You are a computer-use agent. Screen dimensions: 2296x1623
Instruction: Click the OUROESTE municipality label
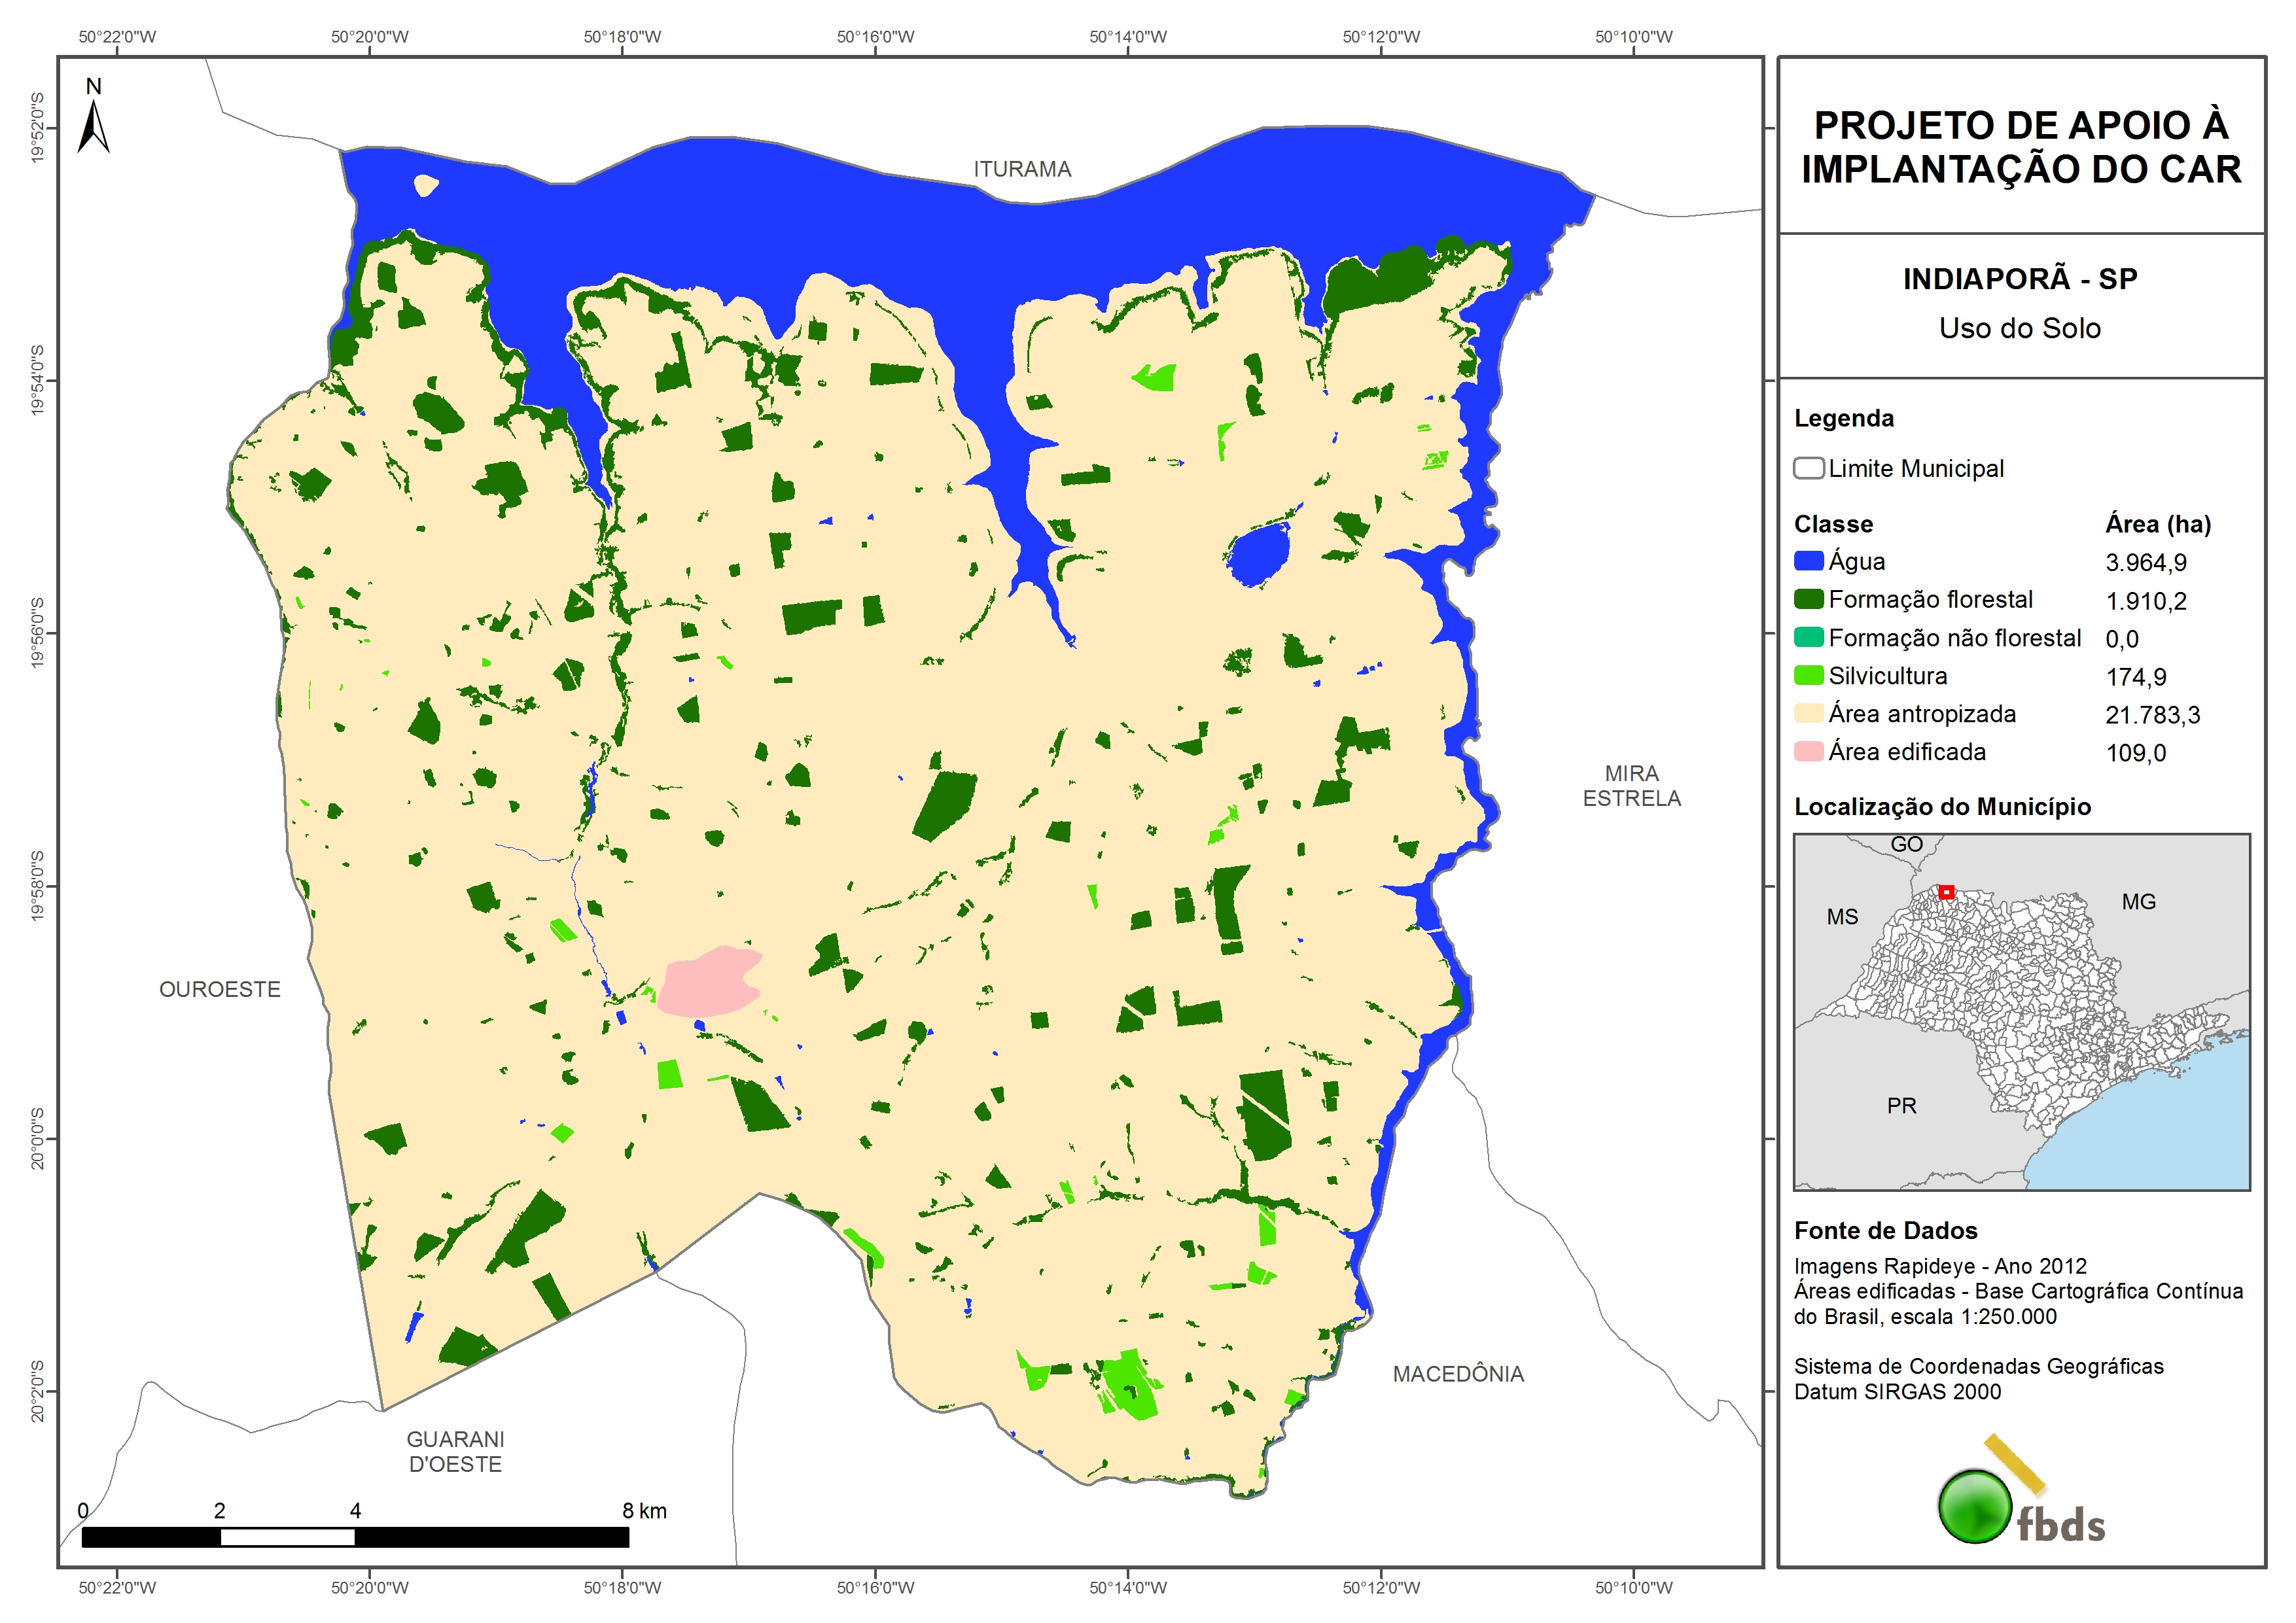pos(220,989)
